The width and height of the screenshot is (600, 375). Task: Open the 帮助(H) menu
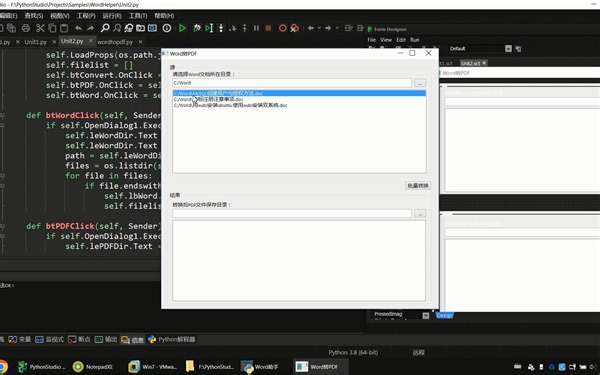pyautogui.click(x=164, y=16)
